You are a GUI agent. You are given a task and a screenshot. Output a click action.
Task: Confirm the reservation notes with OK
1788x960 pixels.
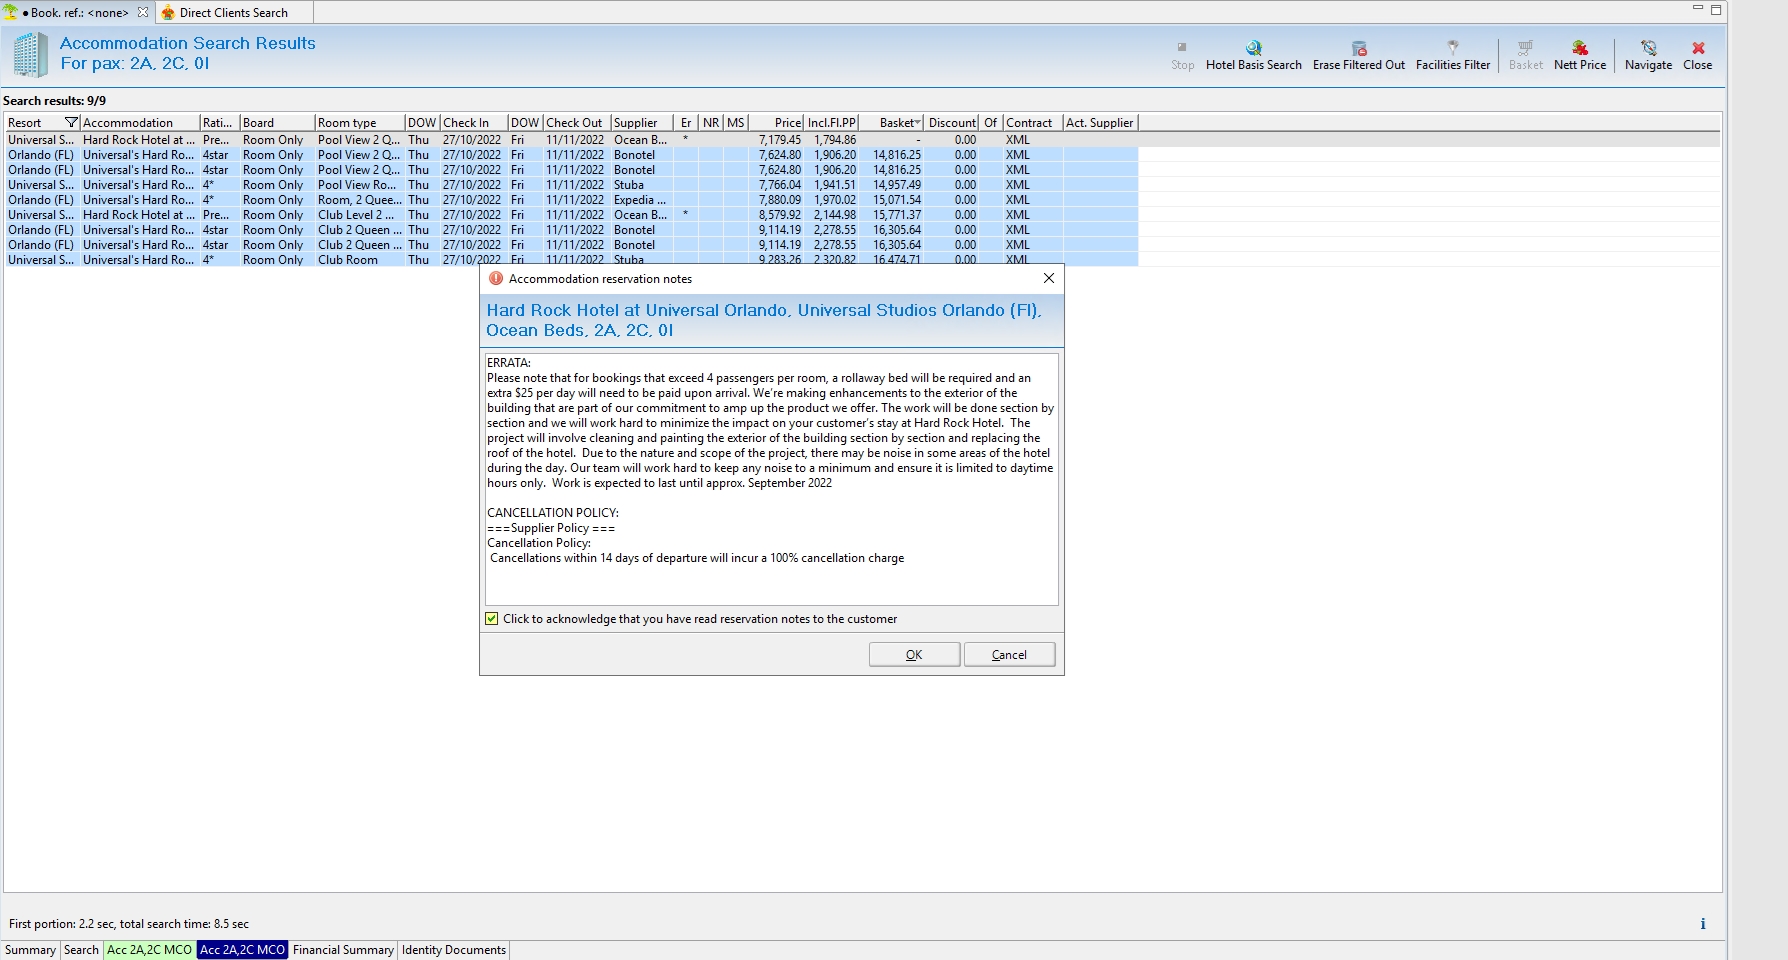point(914,655)
